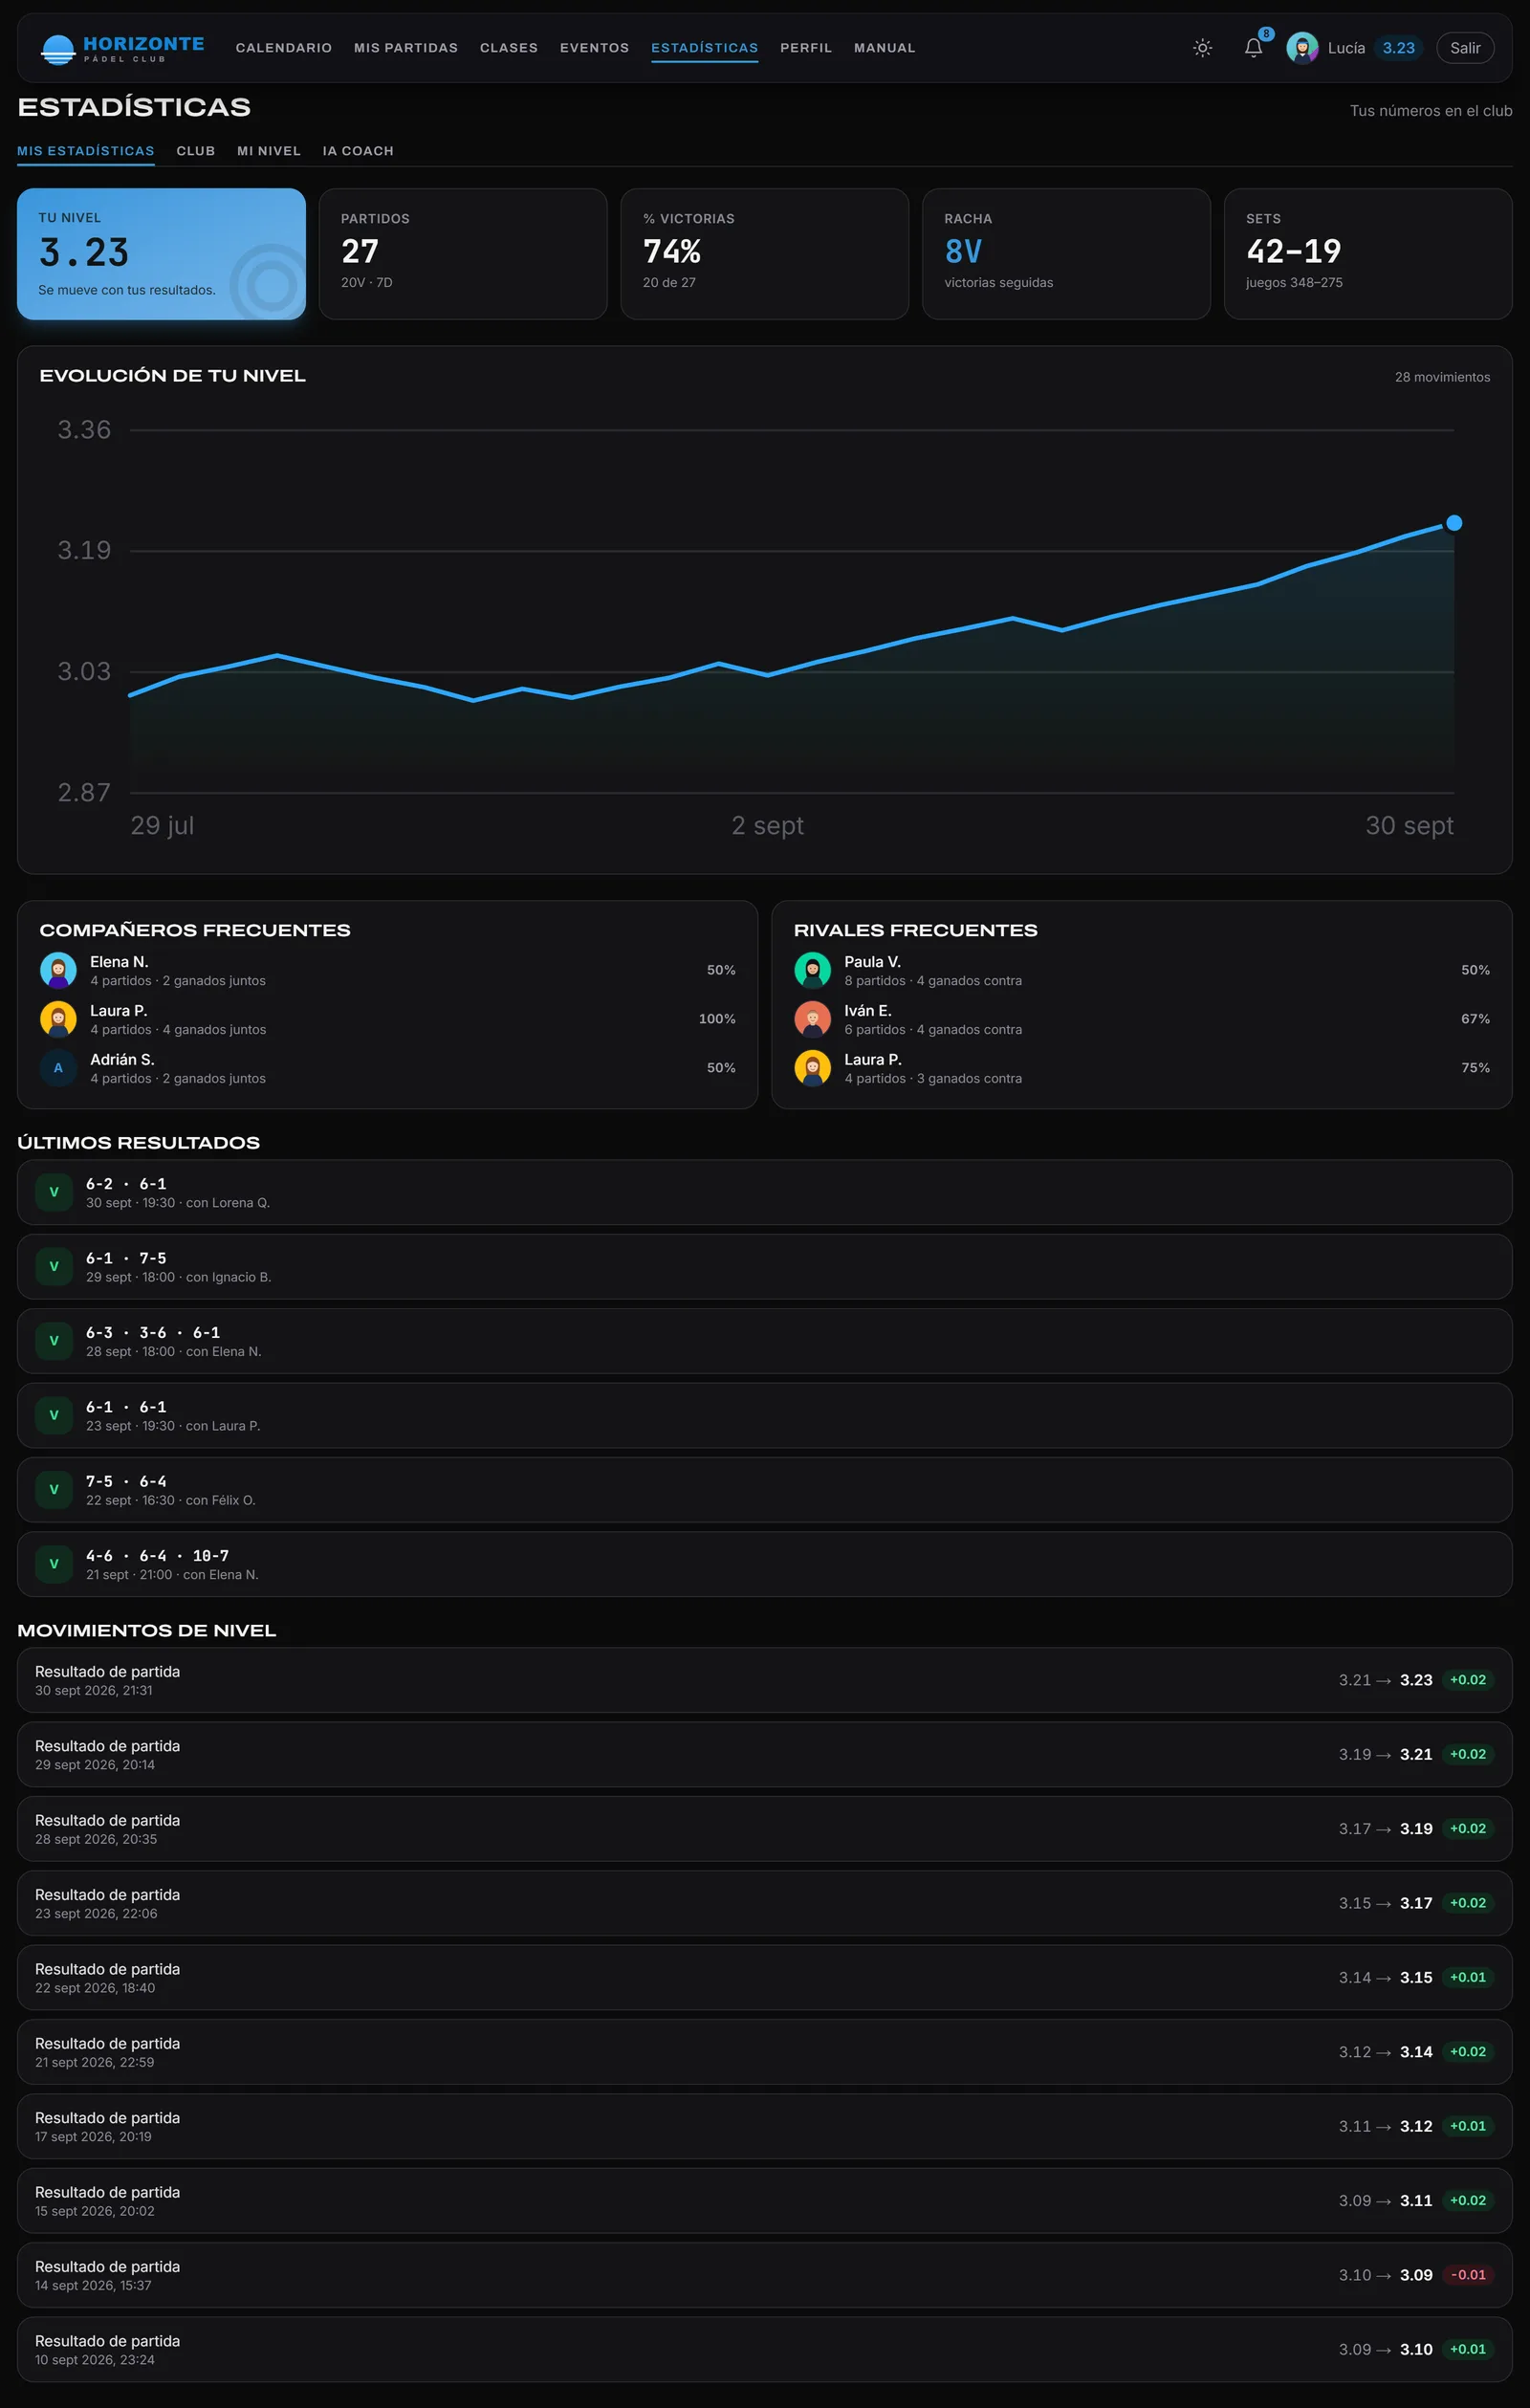1530x2408 pixels.
Task: Click the '28 movimientos' label
Action: [1442, 377]
